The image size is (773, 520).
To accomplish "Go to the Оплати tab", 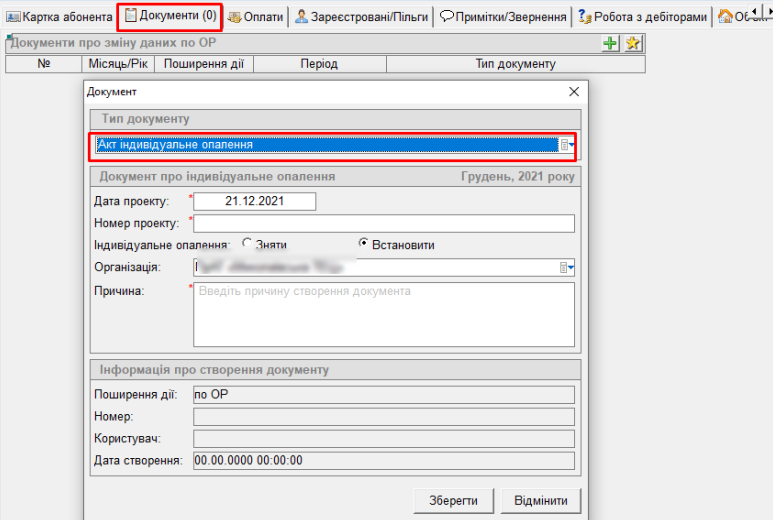I will (256, 17).
